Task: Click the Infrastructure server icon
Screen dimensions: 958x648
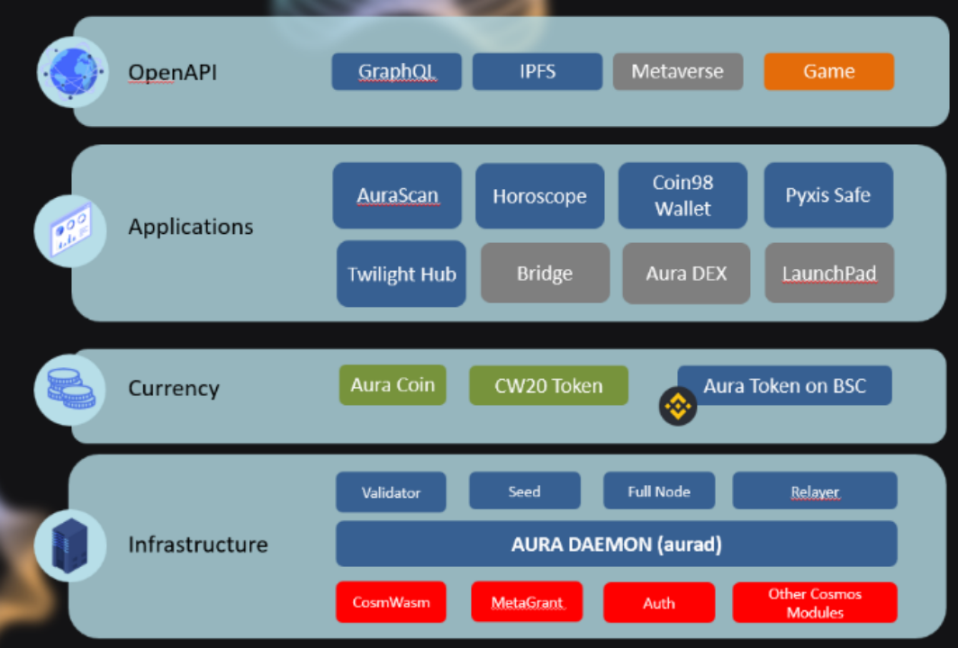Action: click(x=70, y=546)
